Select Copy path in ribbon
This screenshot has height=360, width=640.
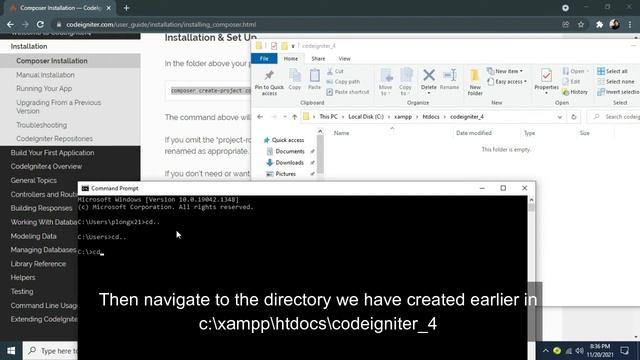point(343,82)
